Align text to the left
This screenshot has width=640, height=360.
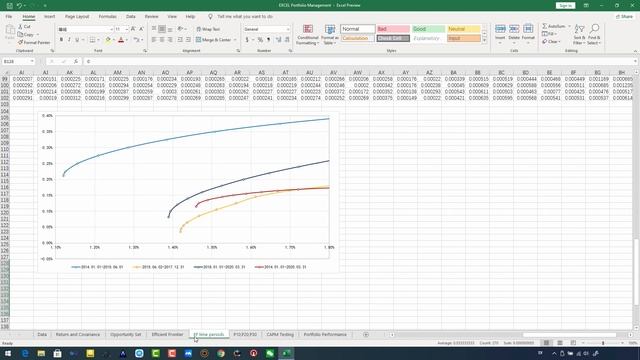(154, 40)
